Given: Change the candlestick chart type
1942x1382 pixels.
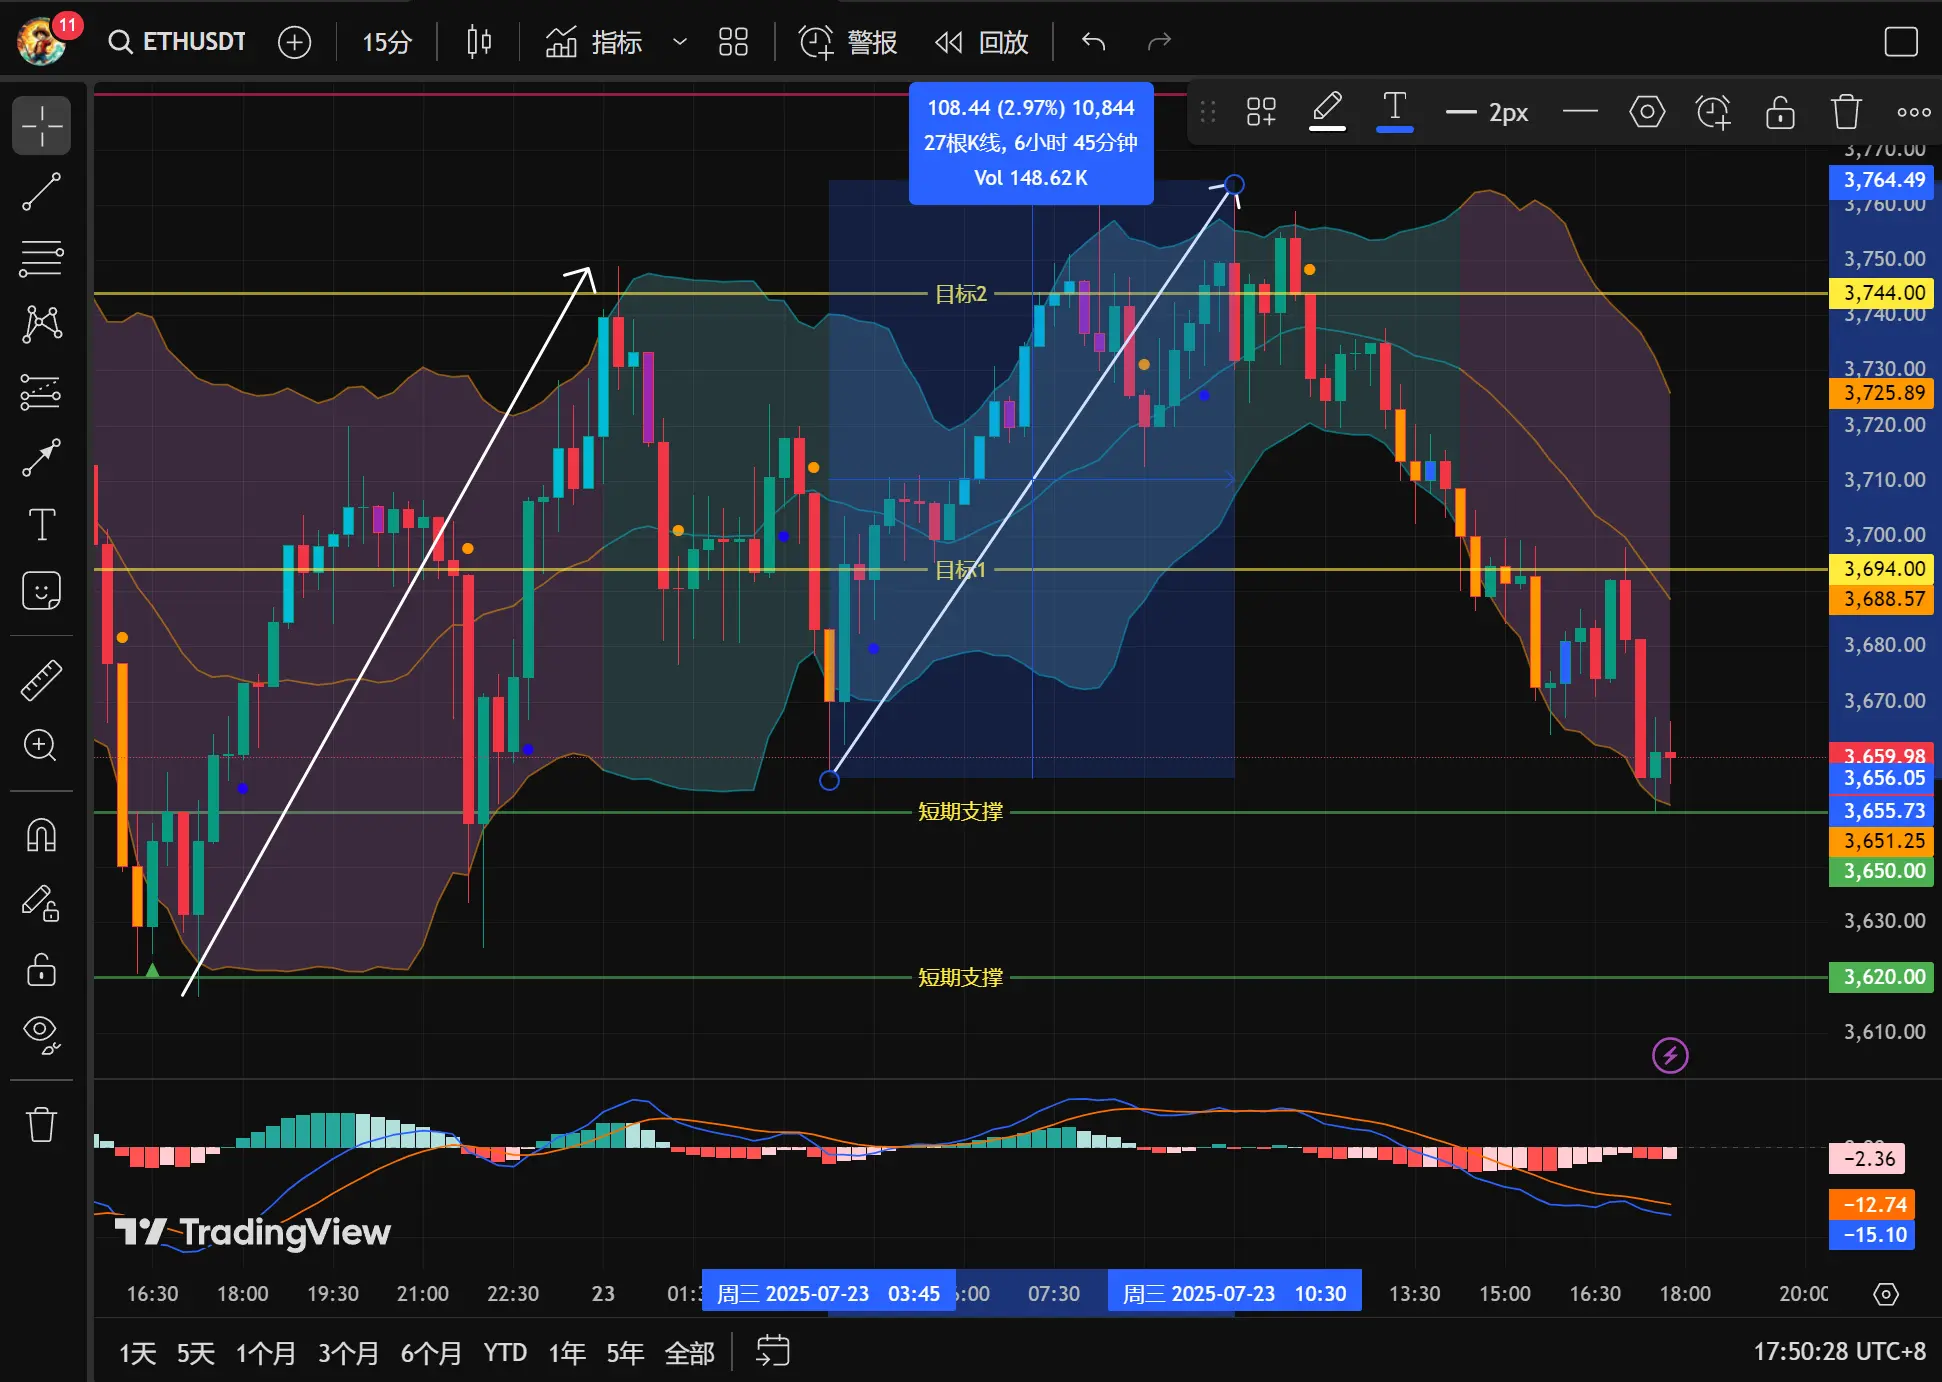Looking at the screenshot, I should (479, 42).
